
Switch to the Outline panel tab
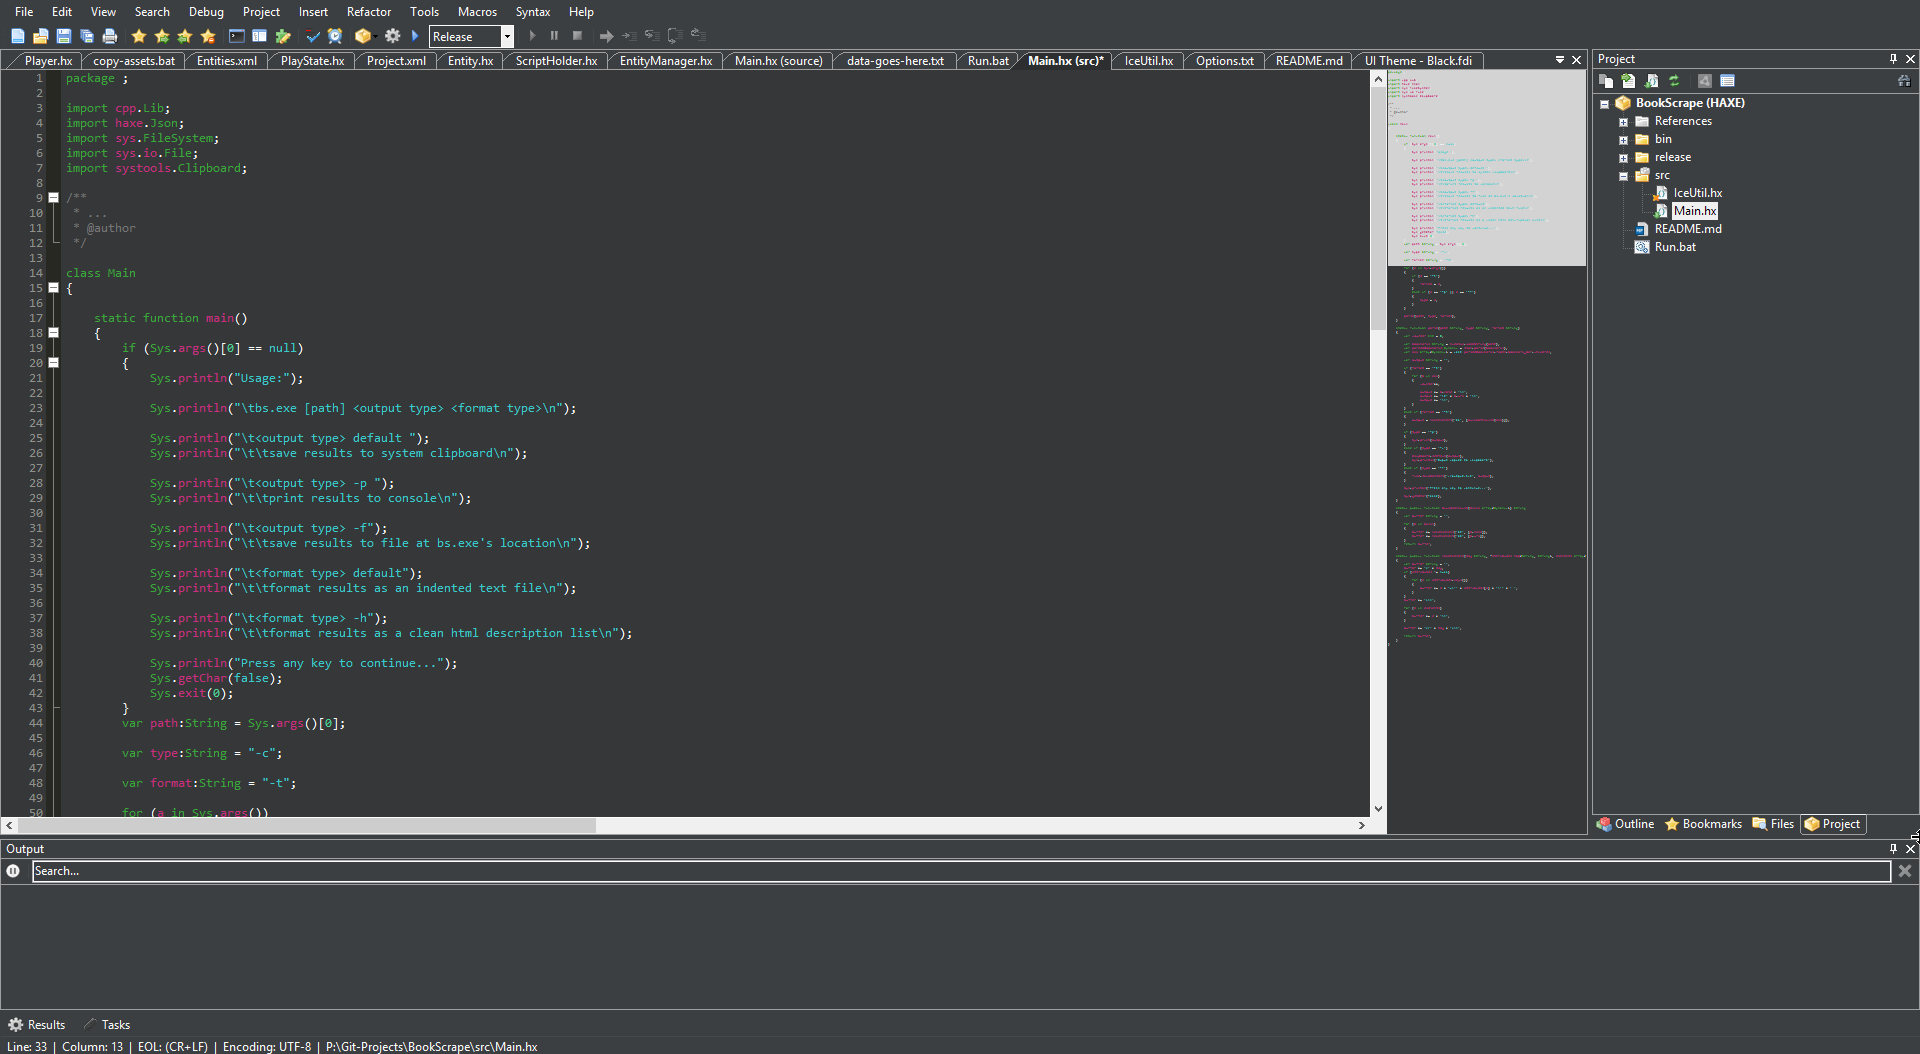(x=1625, y=824)
